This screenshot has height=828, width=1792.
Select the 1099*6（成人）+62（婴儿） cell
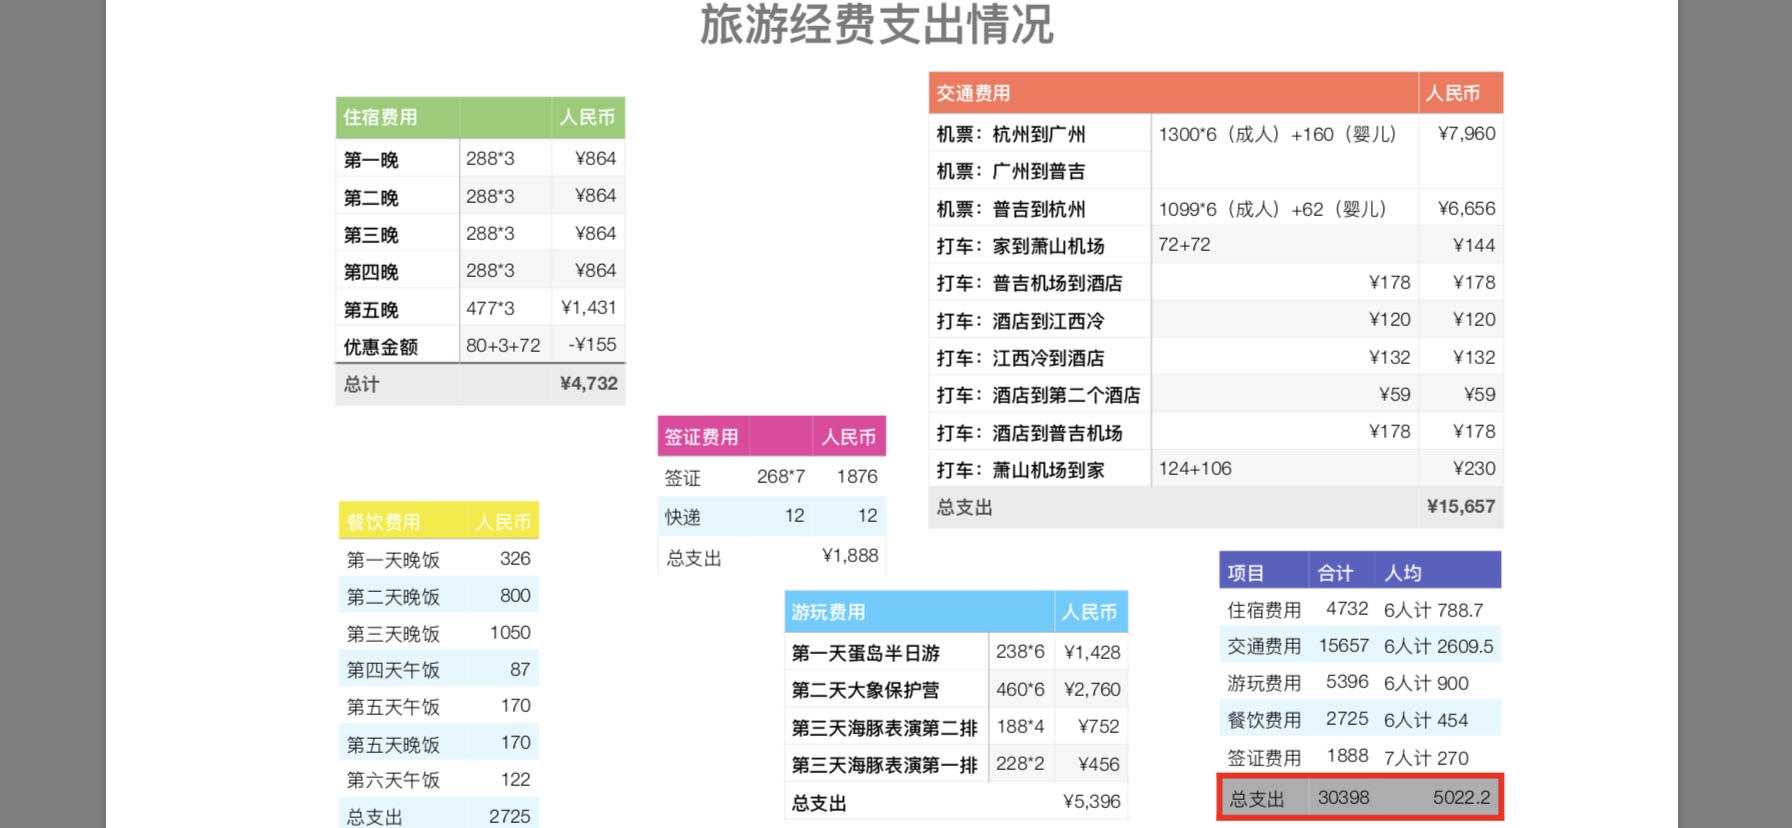pyautogui.click(x=1273, y=209)
